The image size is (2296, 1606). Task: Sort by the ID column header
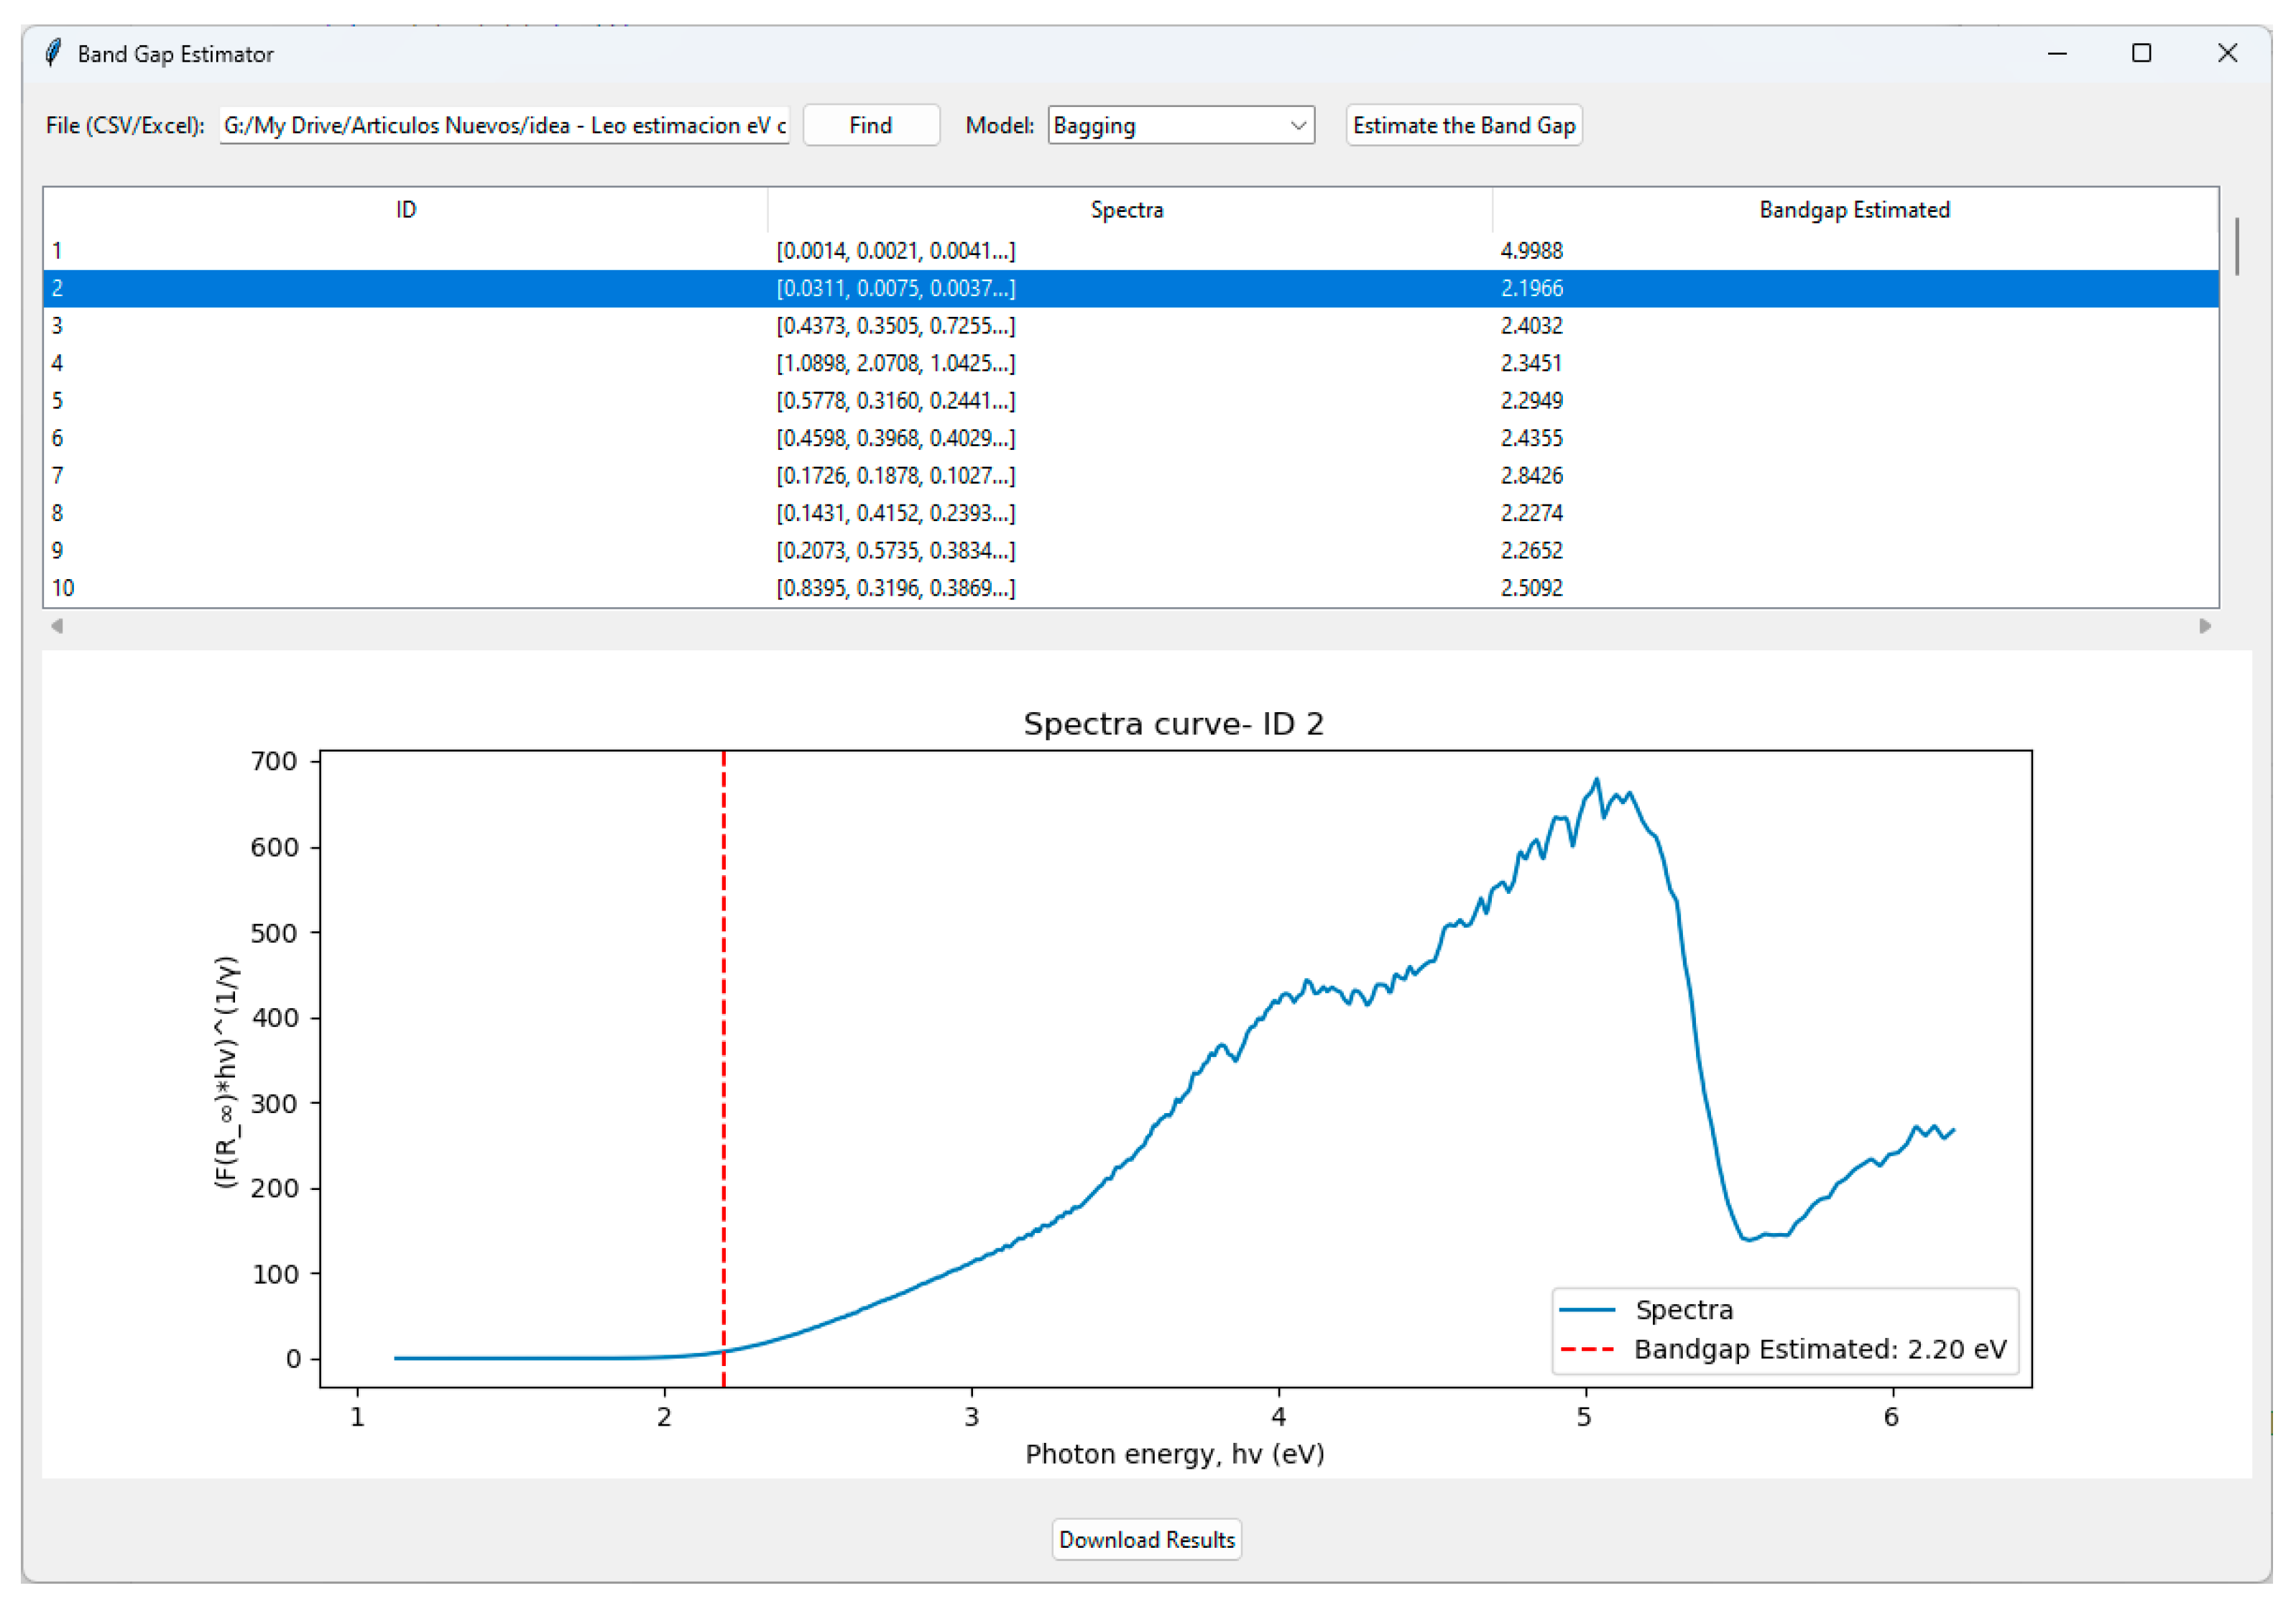pos(405,210)
